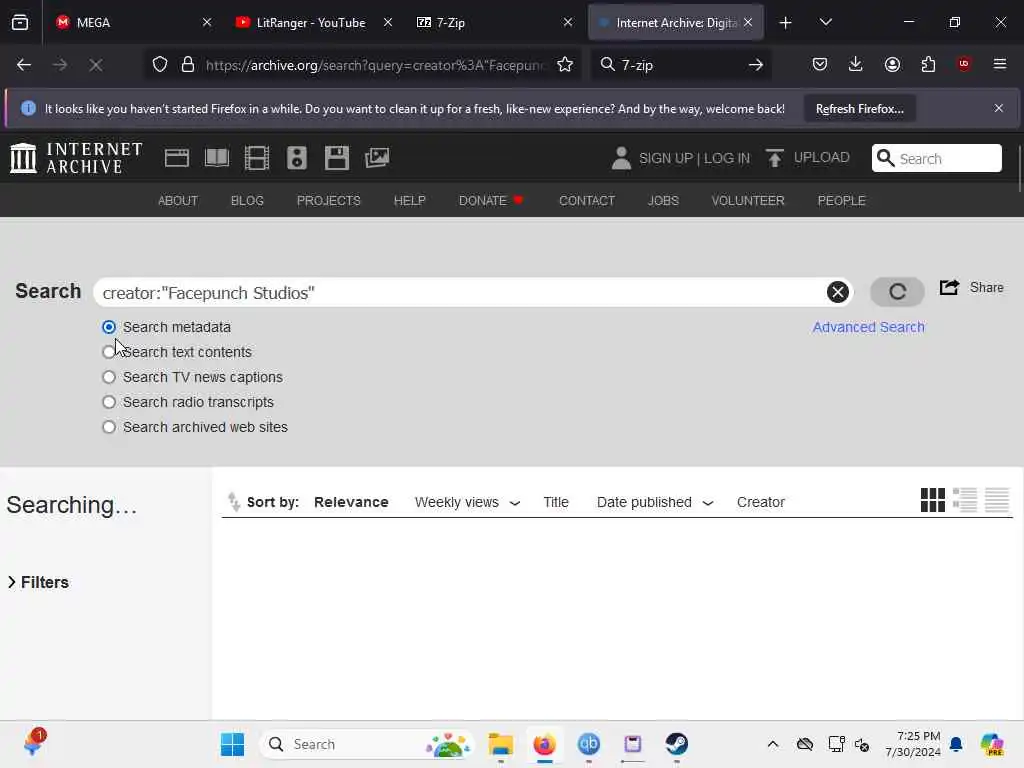Open Firefox account icon
This screenshot has height=768, width=1024.
tap(892, 64)
